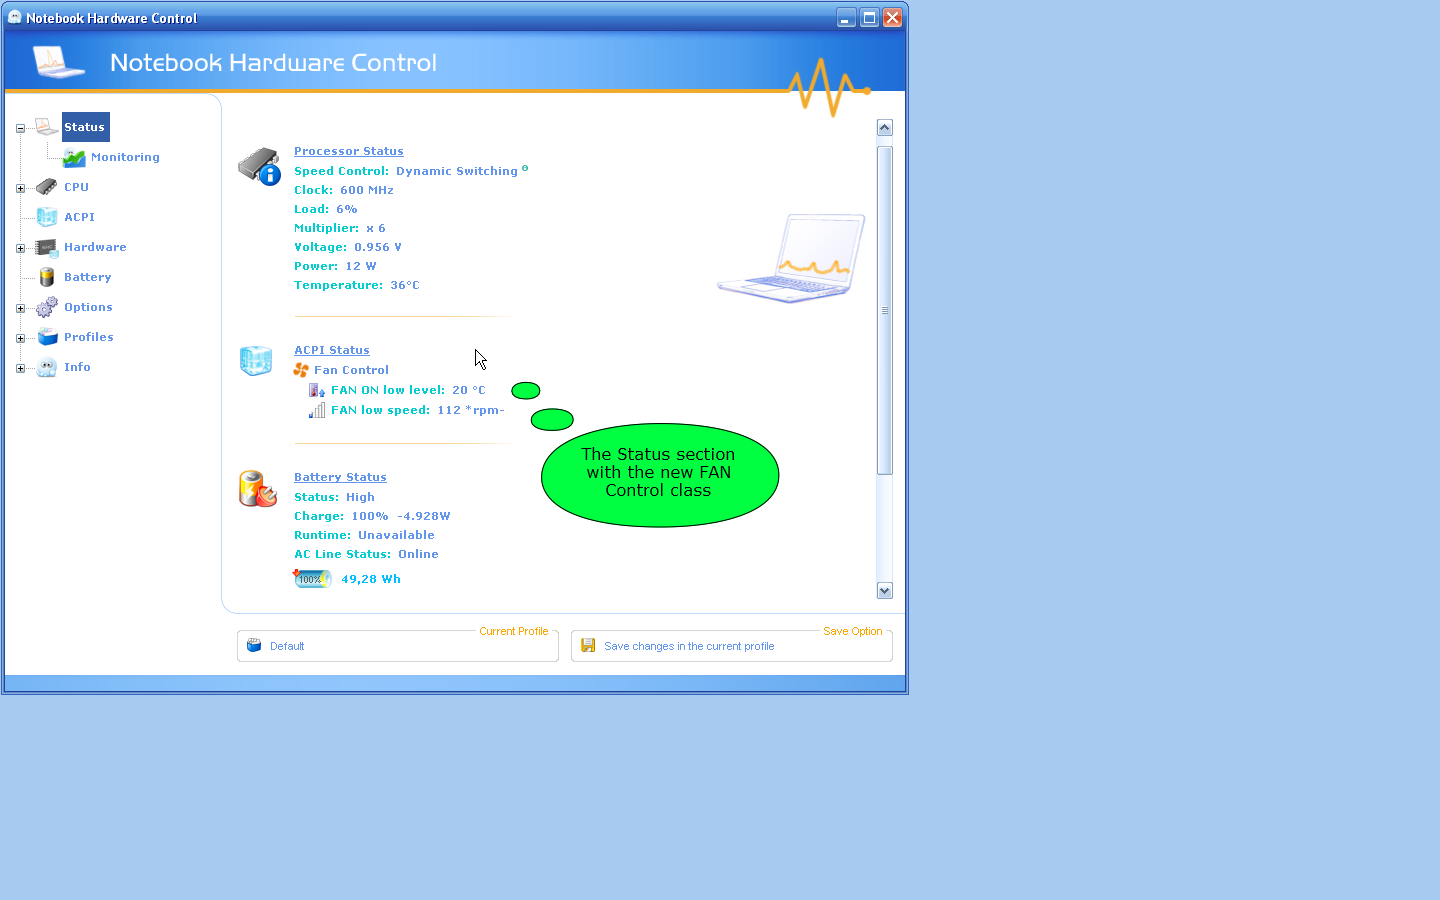Click the vertical scrollbar thumb
The width and height of the screenshot is (1440, 900).
click(x=884, y=310)
